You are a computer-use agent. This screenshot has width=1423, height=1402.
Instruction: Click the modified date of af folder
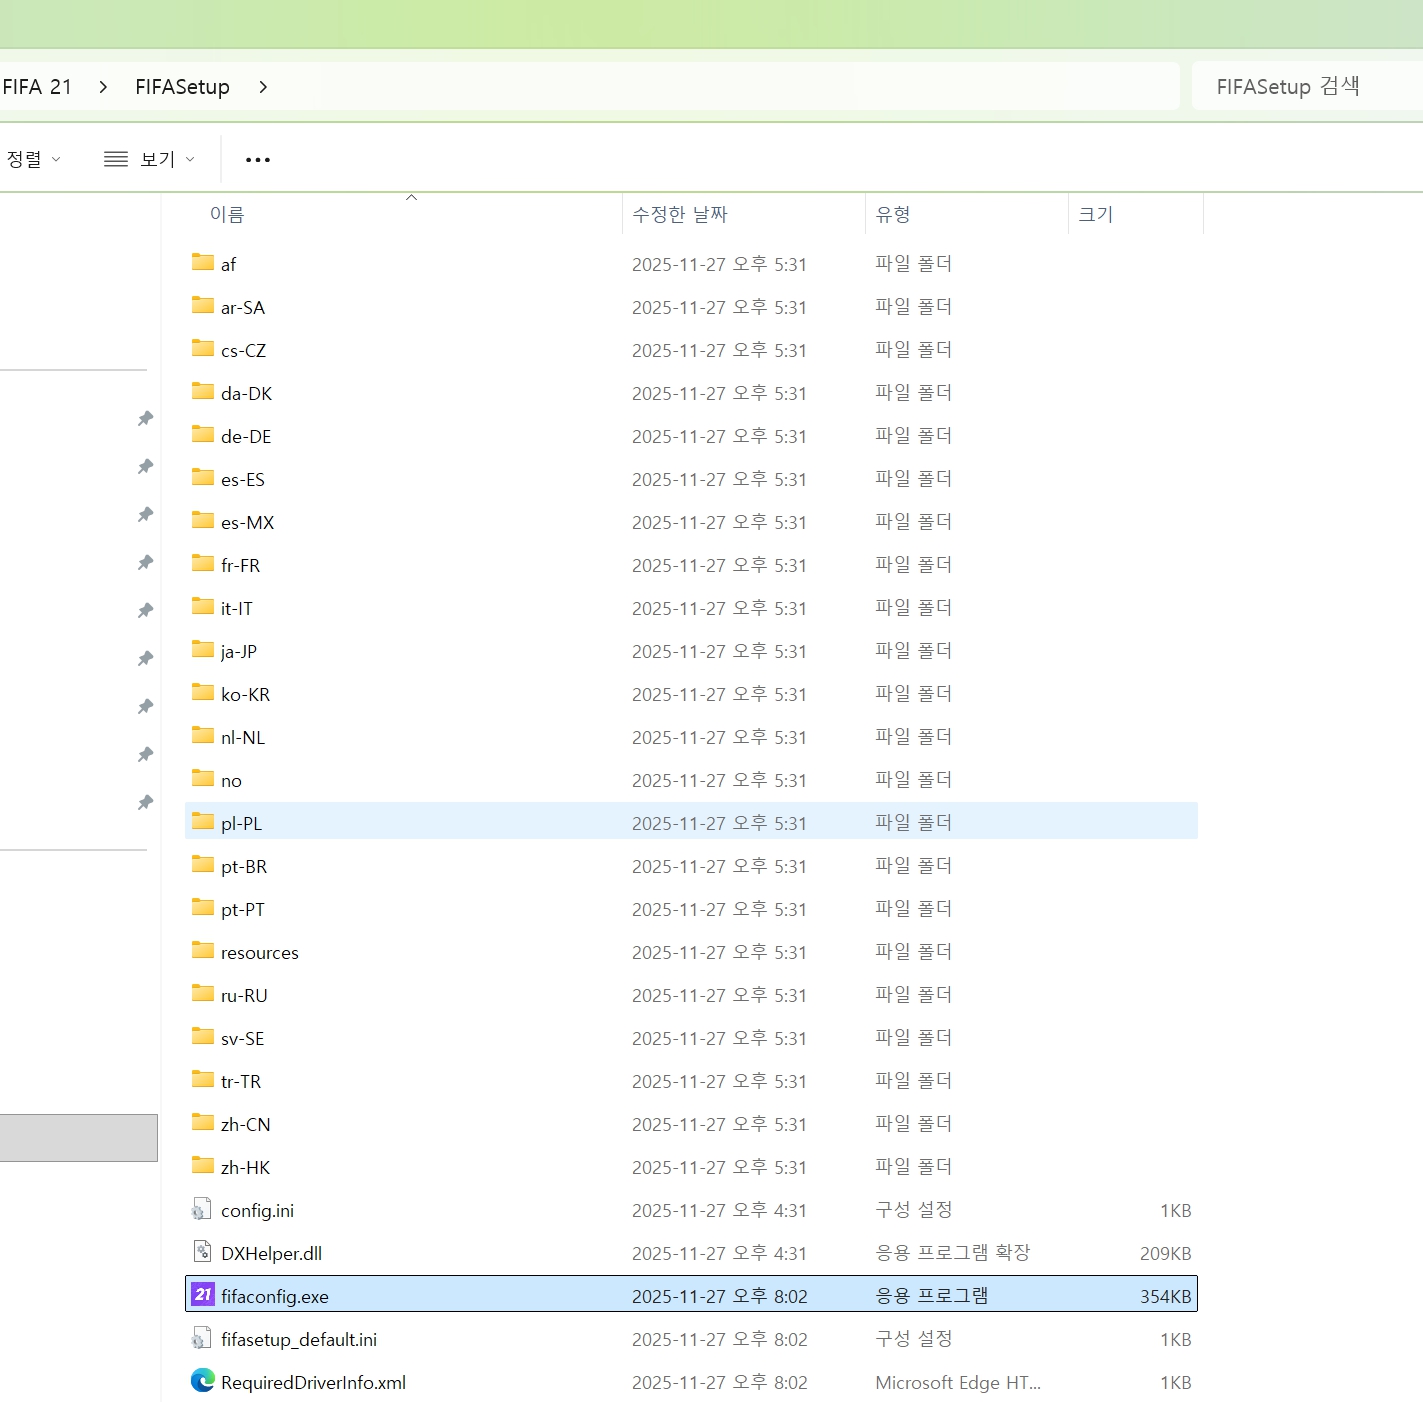click(719, 264)
